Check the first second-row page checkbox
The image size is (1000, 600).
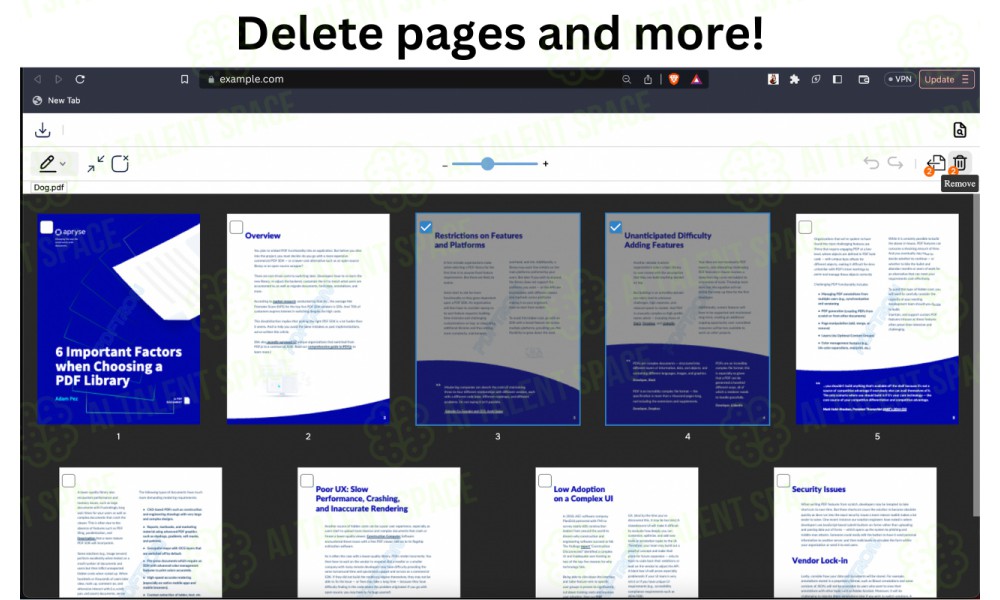tap(69, 481)
